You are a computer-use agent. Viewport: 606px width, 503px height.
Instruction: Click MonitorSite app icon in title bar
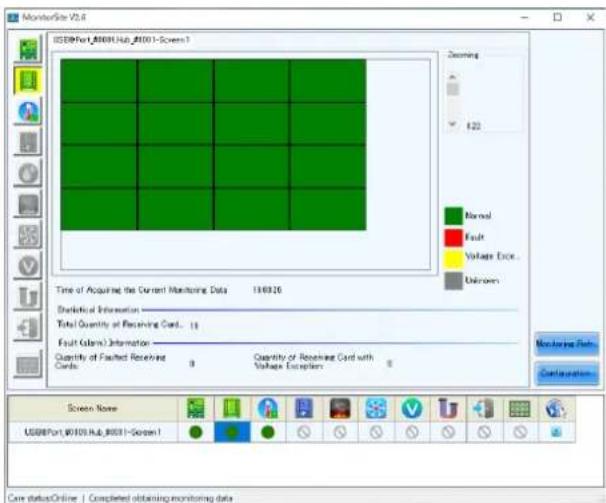[x=13, y=17]
